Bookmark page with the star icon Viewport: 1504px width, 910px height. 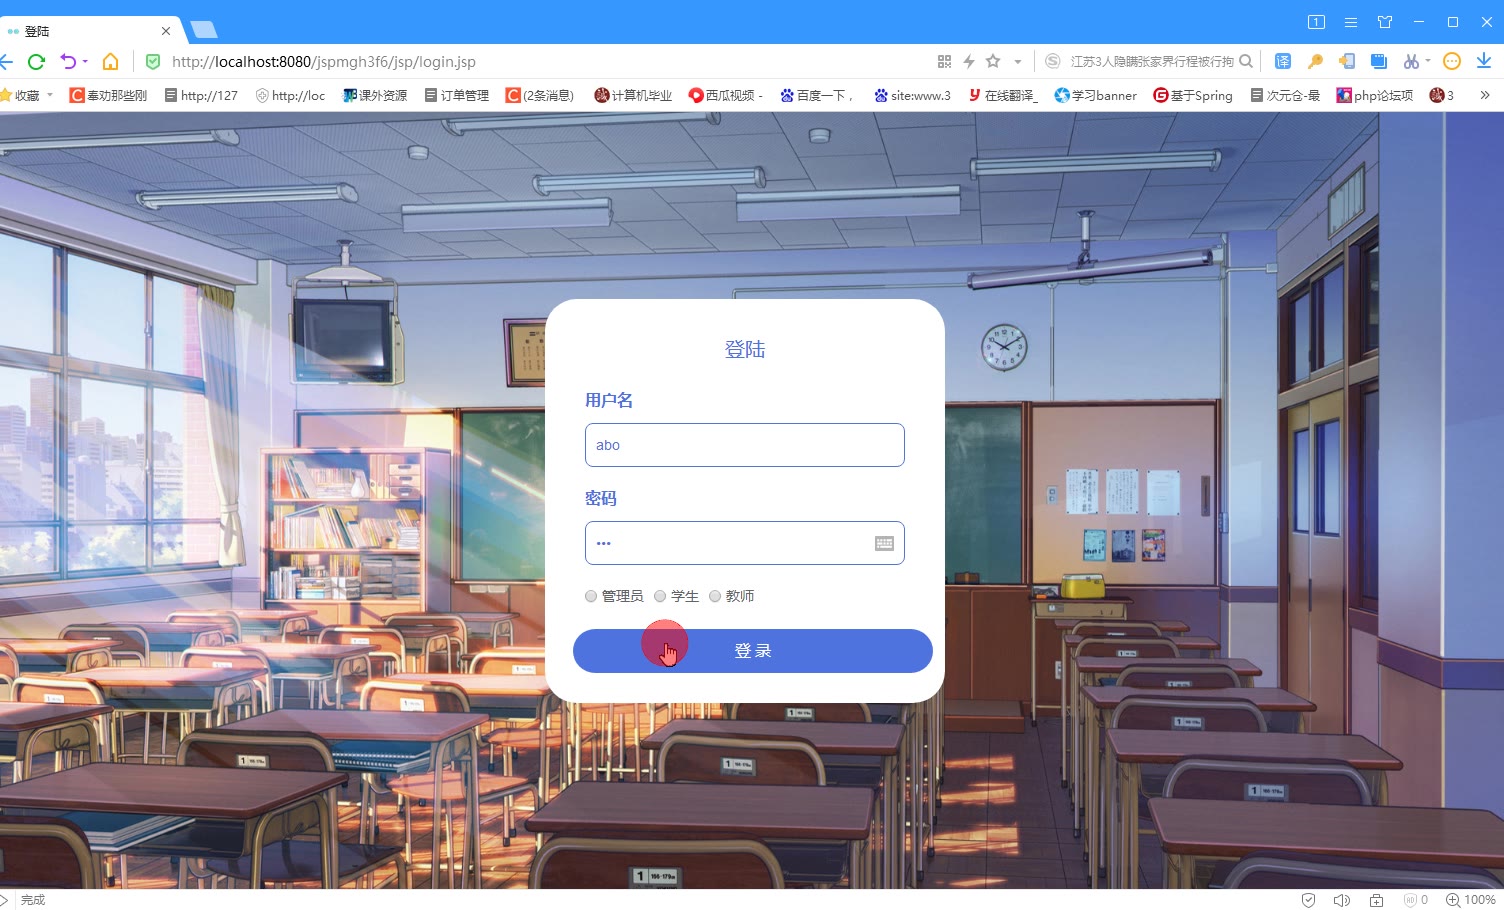pyautogui.click(x=993, y=61)
